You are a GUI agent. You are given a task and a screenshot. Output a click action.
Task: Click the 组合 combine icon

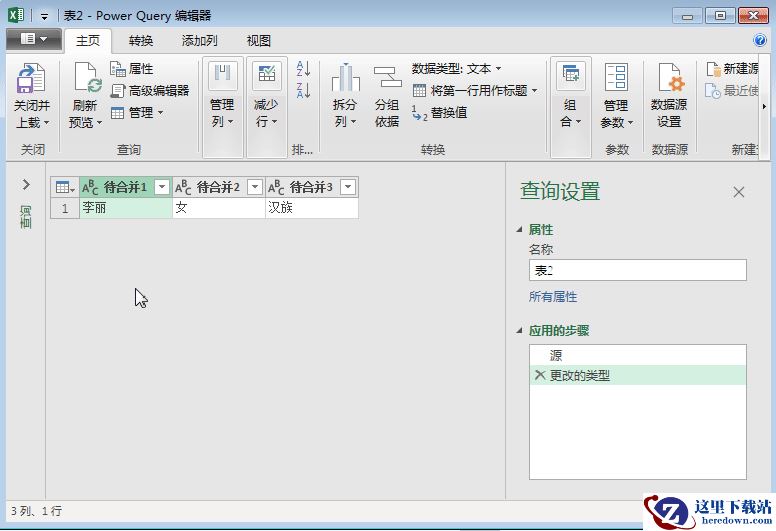point(571,75)
